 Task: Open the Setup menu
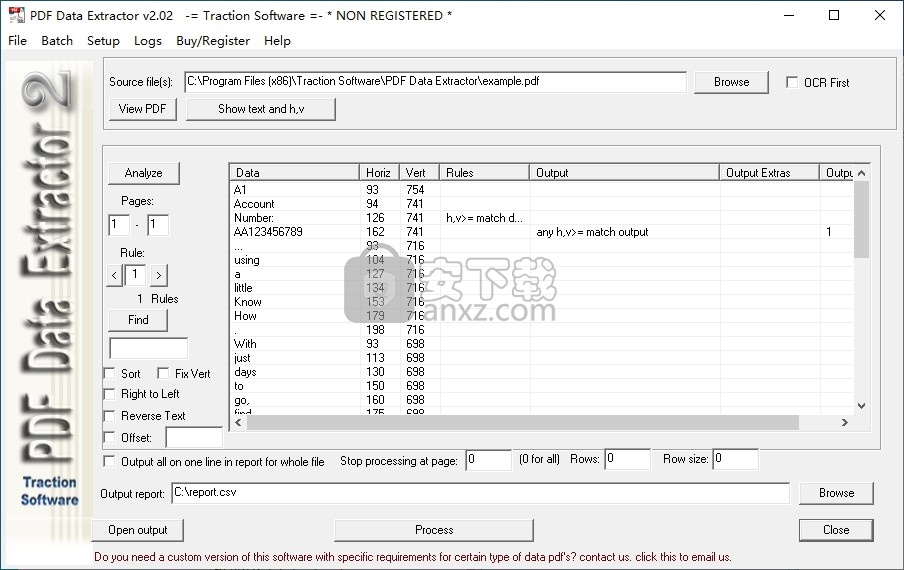[103, 41]
